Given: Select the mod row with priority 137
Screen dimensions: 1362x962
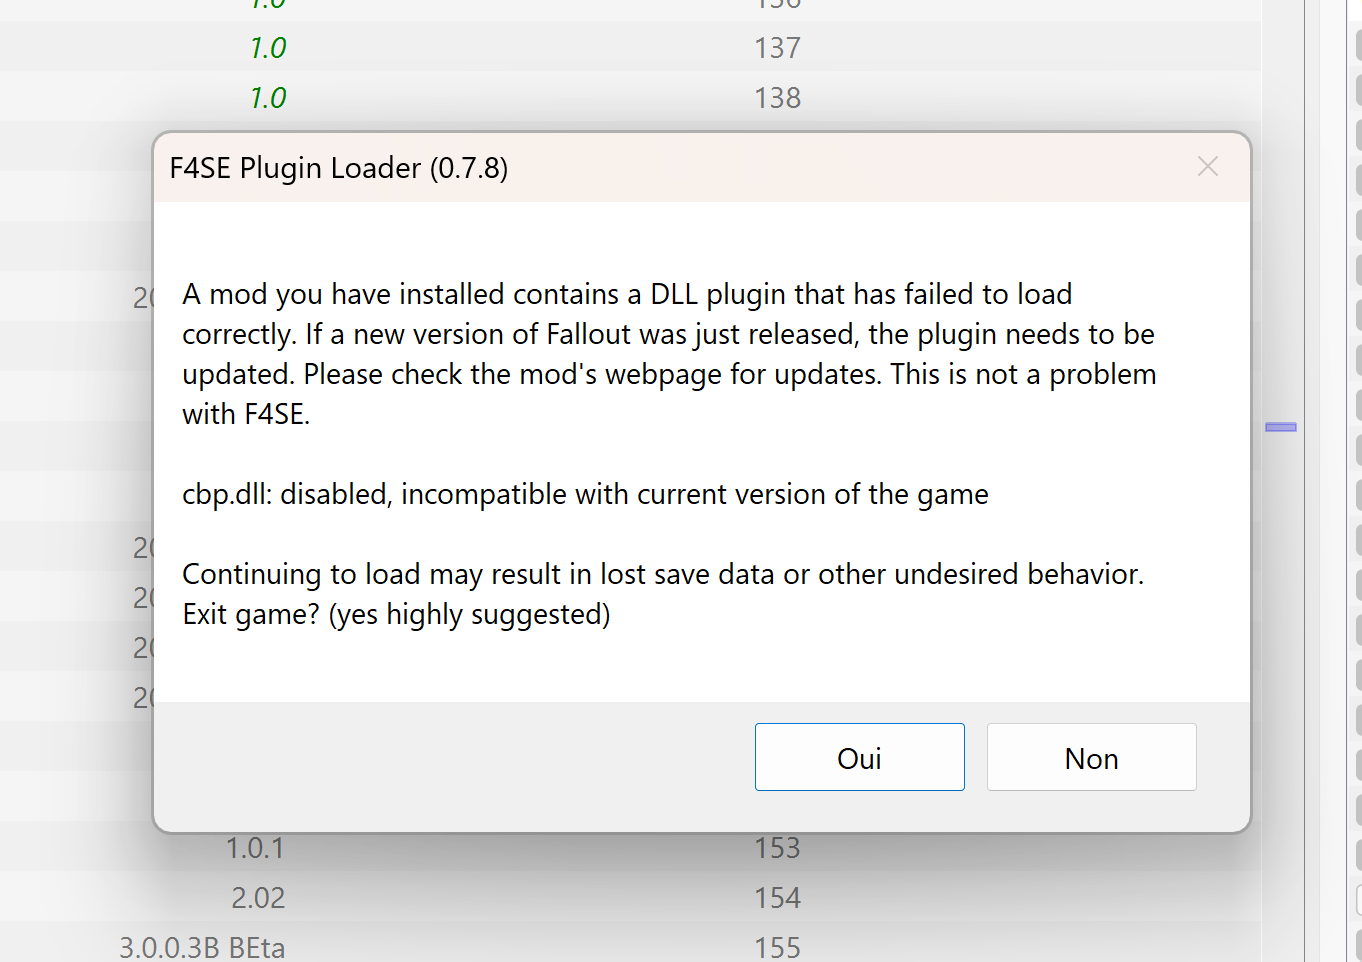Looking at the screenshot, I should [x=630, y=47].
